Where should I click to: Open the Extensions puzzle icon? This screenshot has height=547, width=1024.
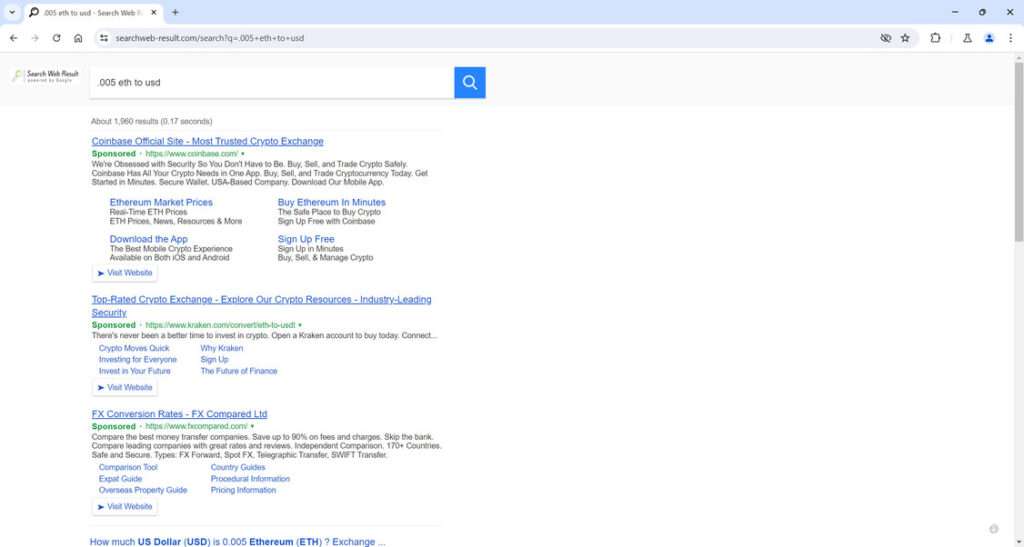click(935, 39)
